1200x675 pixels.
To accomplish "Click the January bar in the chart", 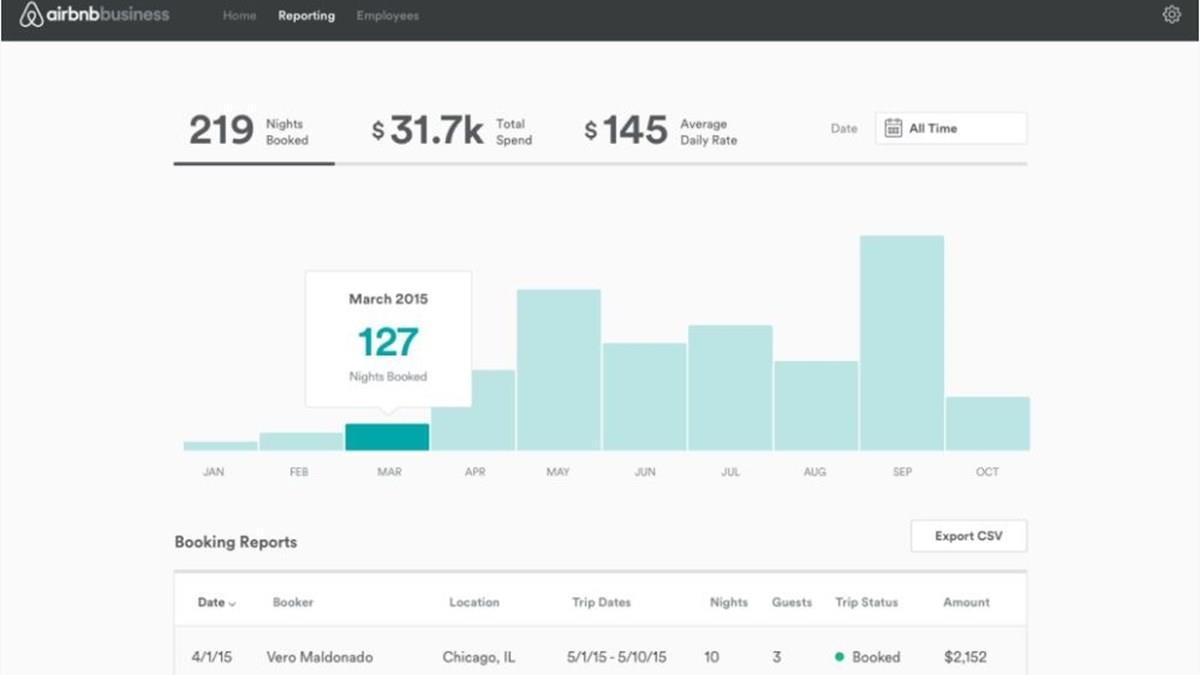I will coord(220,446).
